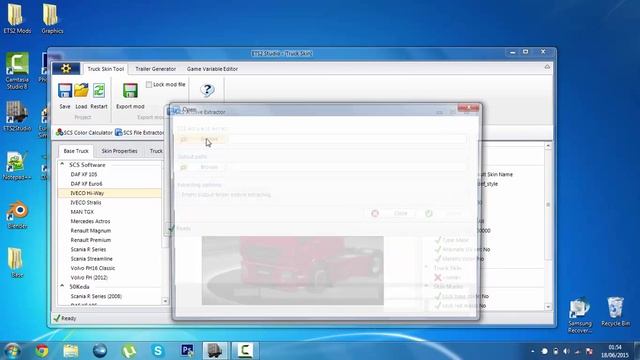This screenshot has width=640, height=360.
Task: Open the Graphics desktop folder
Action: (x=52, y=19)
